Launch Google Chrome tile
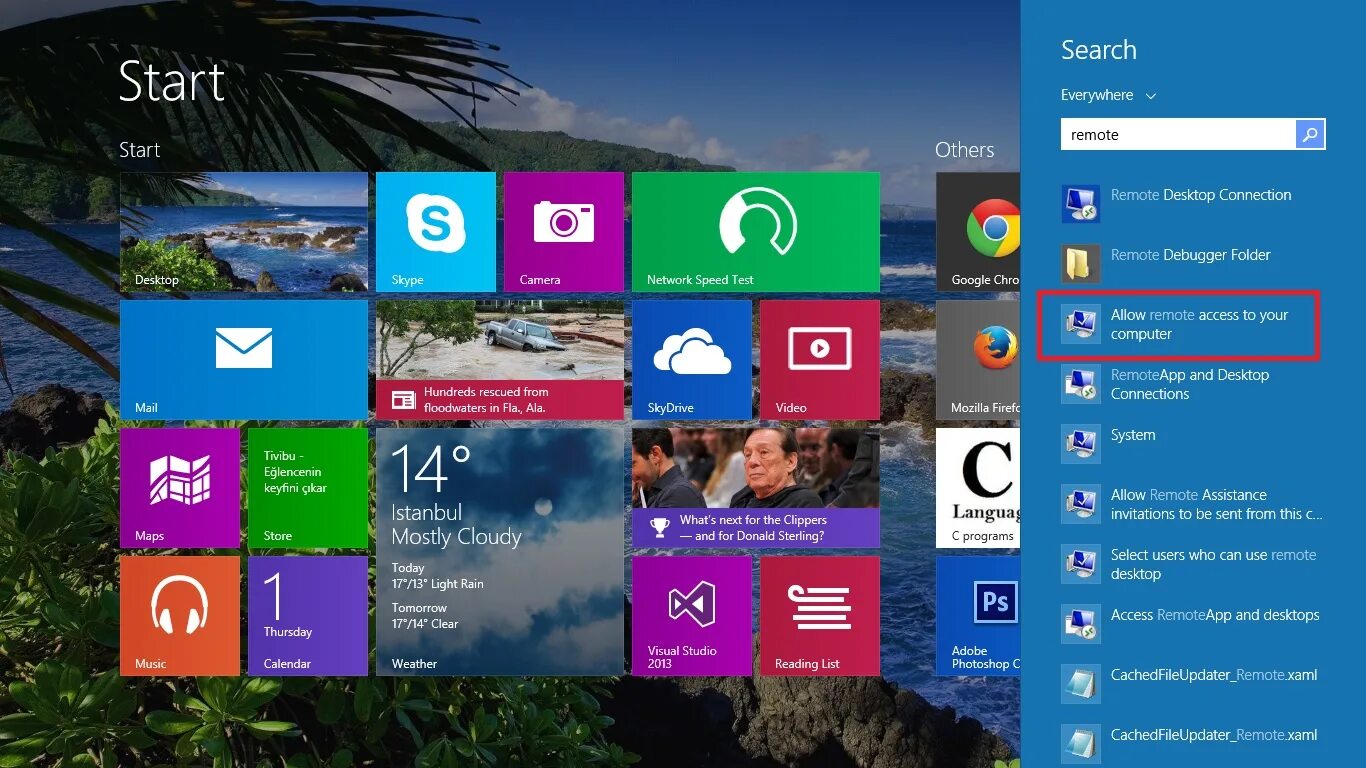The width and height of the screenshot is (1366, 768). pyautogui.click(x=978, y=232)
